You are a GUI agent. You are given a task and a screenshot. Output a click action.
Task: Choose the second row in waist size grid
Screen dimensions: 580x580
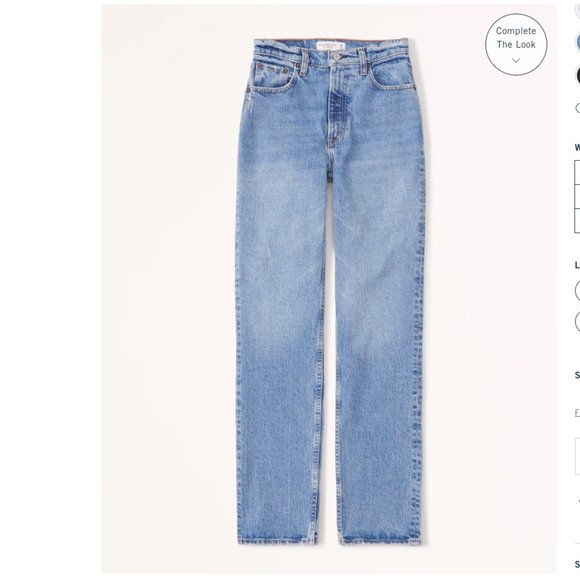click(577, 196)
